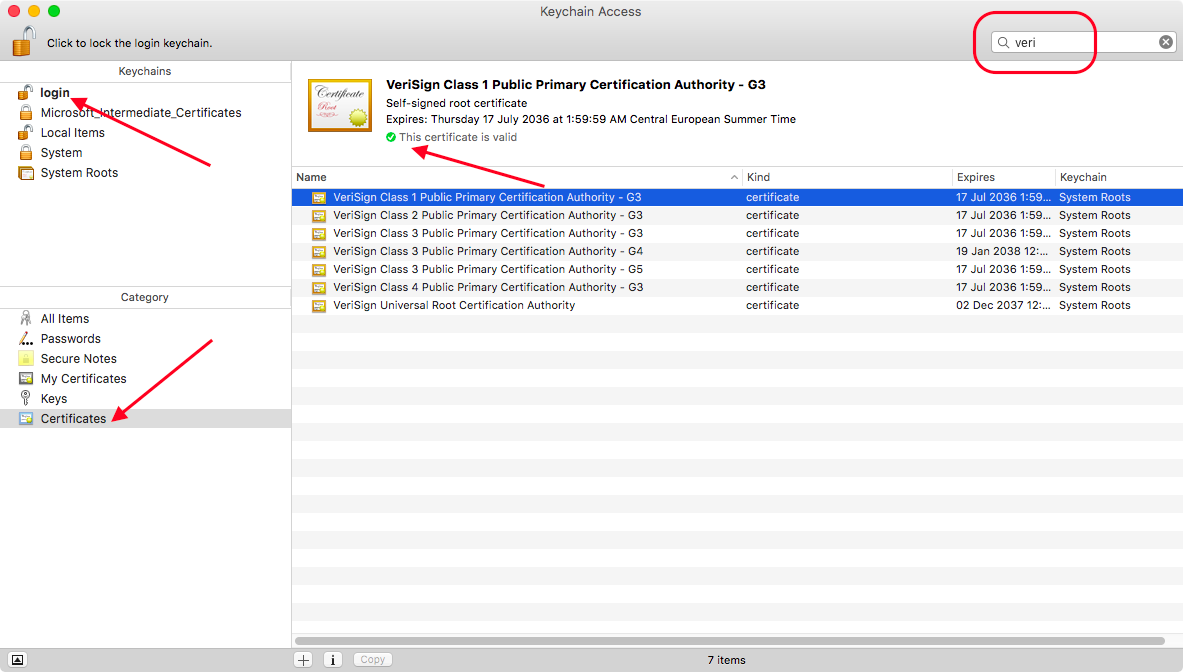The width and height of the screenshot is (1183, 672).
Task: Show info with the 'i' button
Action: point(333,660)
